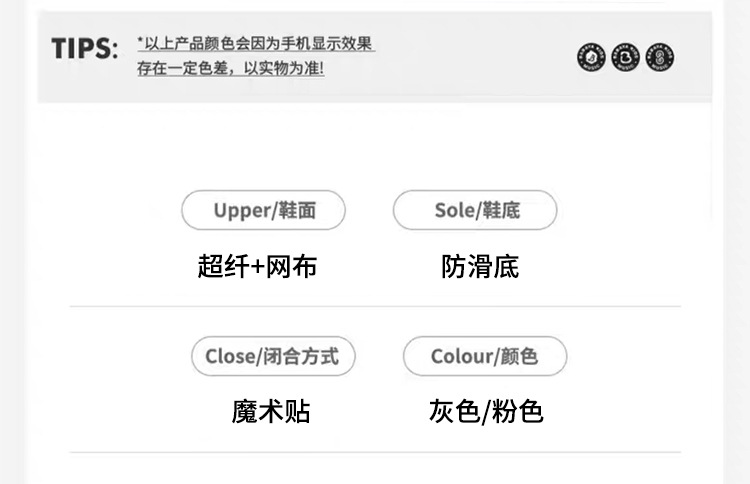The width and height of the screenshot is (750, 484).
Task: Click the 防滑底 sole description
Action: click(x=480, y=267)
